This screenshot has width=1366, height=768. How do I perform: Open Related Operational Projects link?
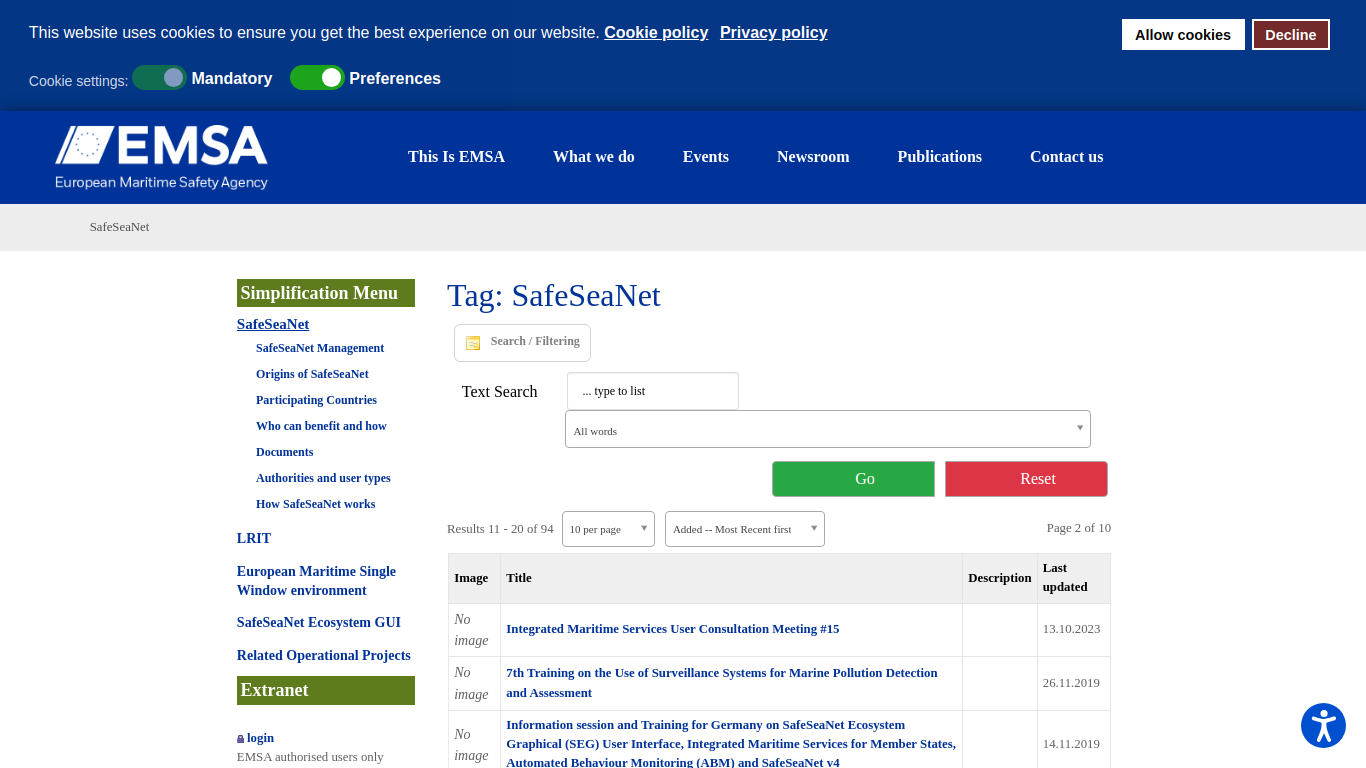tap(324, 655)
